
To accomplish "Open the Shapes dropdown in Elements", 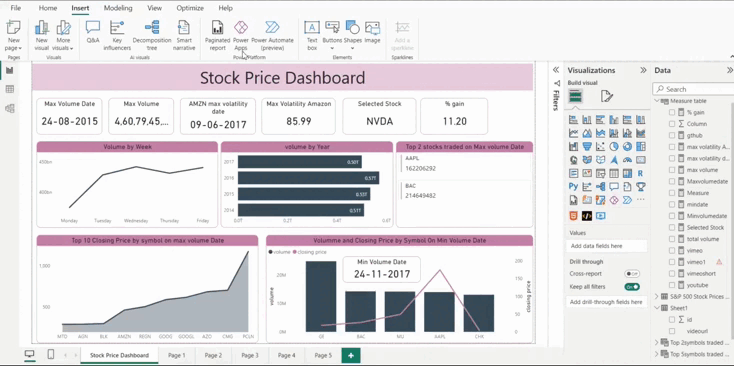I will 352,48.
